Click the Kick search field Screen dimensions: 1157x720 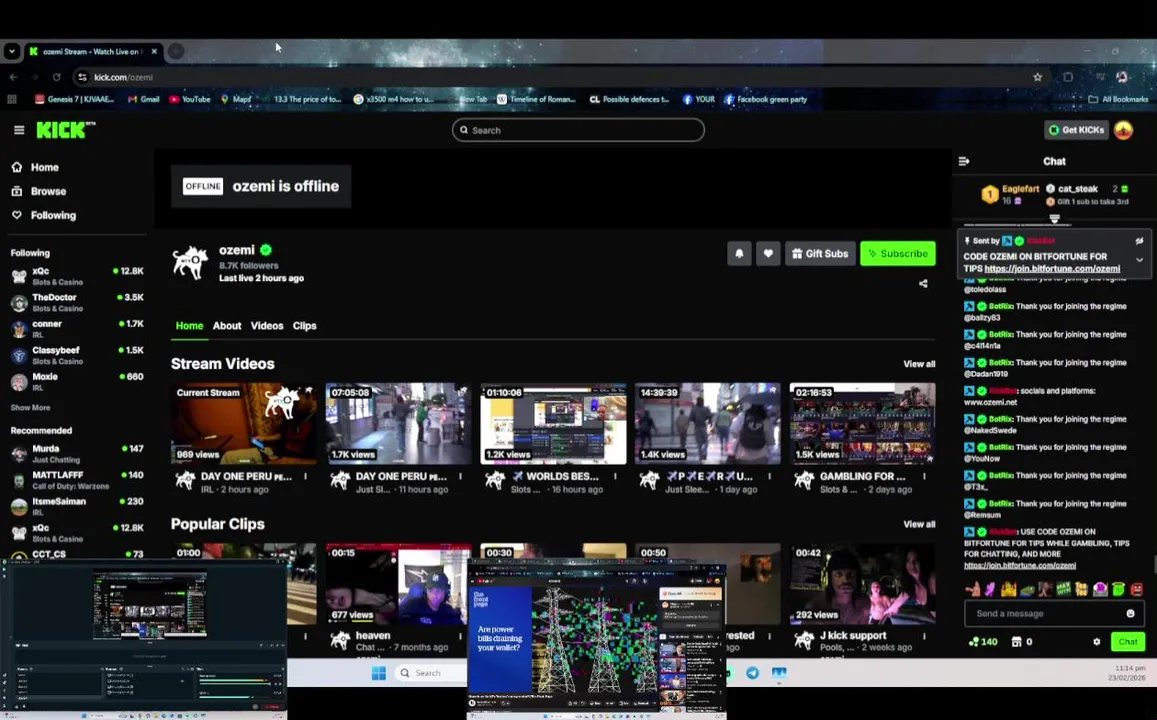[x=578, y=130]
